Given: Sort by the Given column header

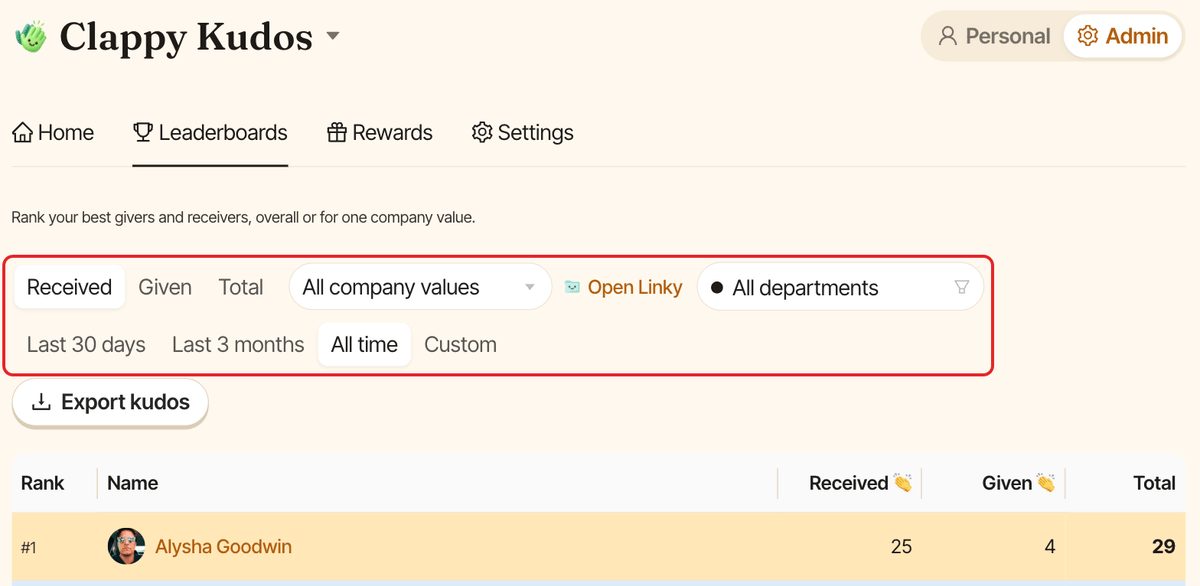Looking at the screenshot, I should click(1018, 483).
